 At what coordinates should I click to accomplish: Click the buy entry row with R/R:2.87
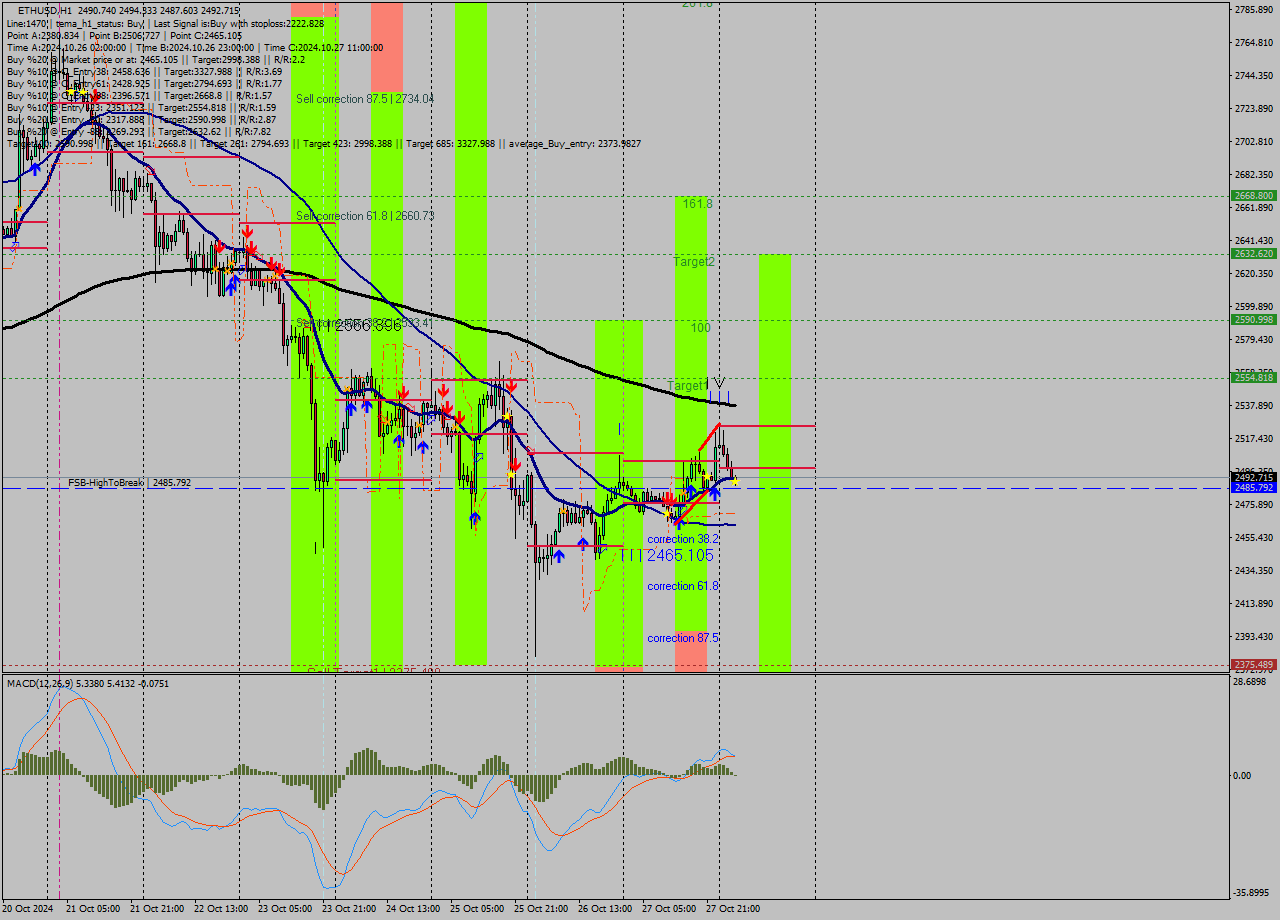(x=141, y=119)
